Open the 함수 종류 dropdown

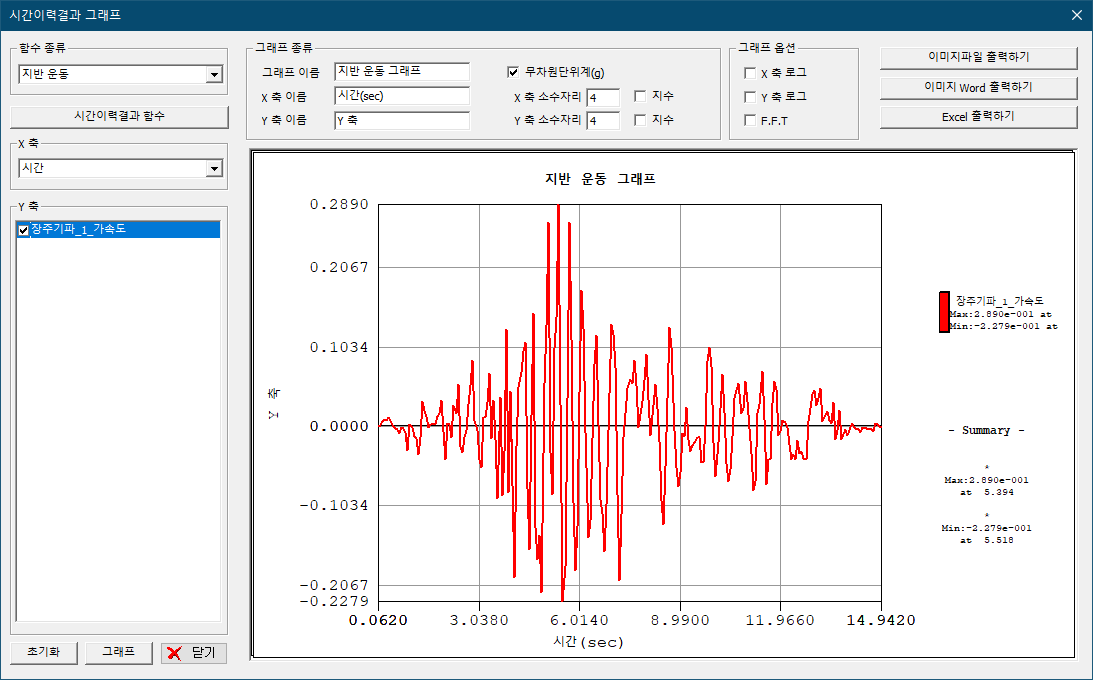(x=213, y=75)
